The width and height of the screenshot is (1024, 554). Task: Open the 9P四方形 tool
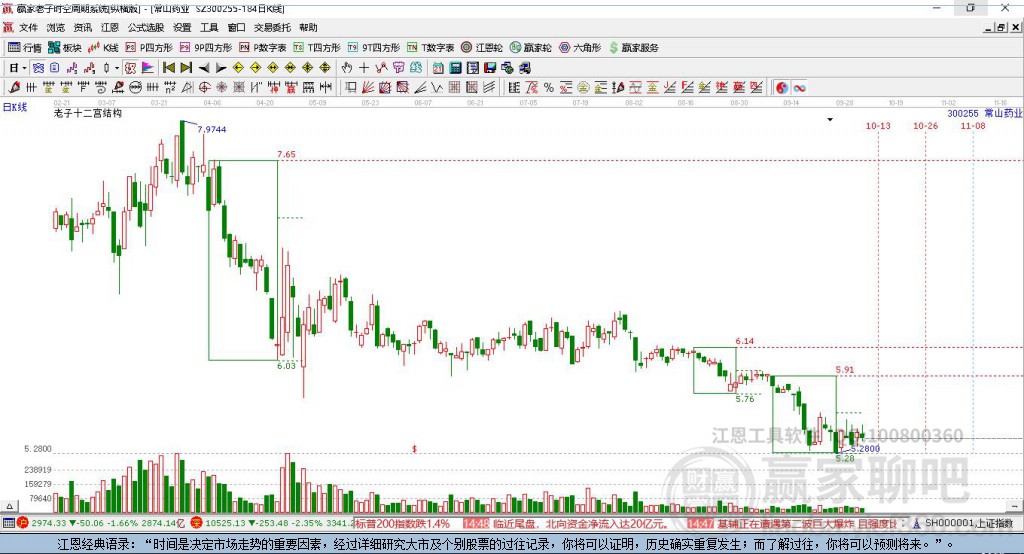coord(206,48)
